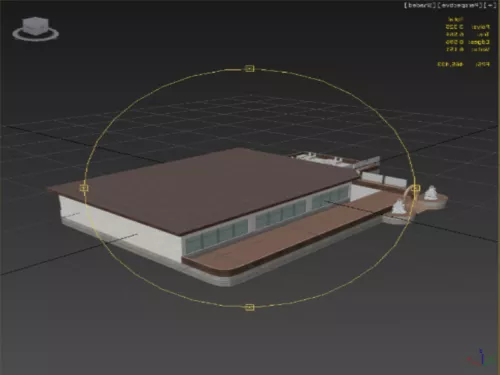This screenshot has width=500, height=375.
Task: Click the top handle of the orbit gizmo
Action: (x=250, y=68)
